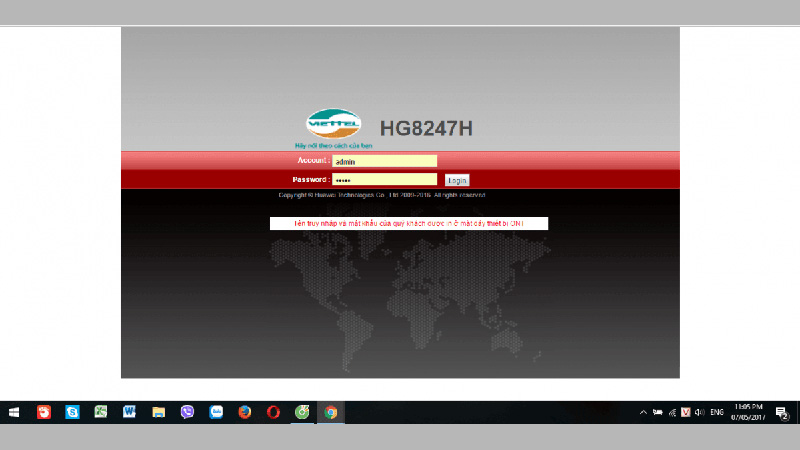Open Firefox from the taskbar
This screenshot has width=800, height=450.
(244, 412)
